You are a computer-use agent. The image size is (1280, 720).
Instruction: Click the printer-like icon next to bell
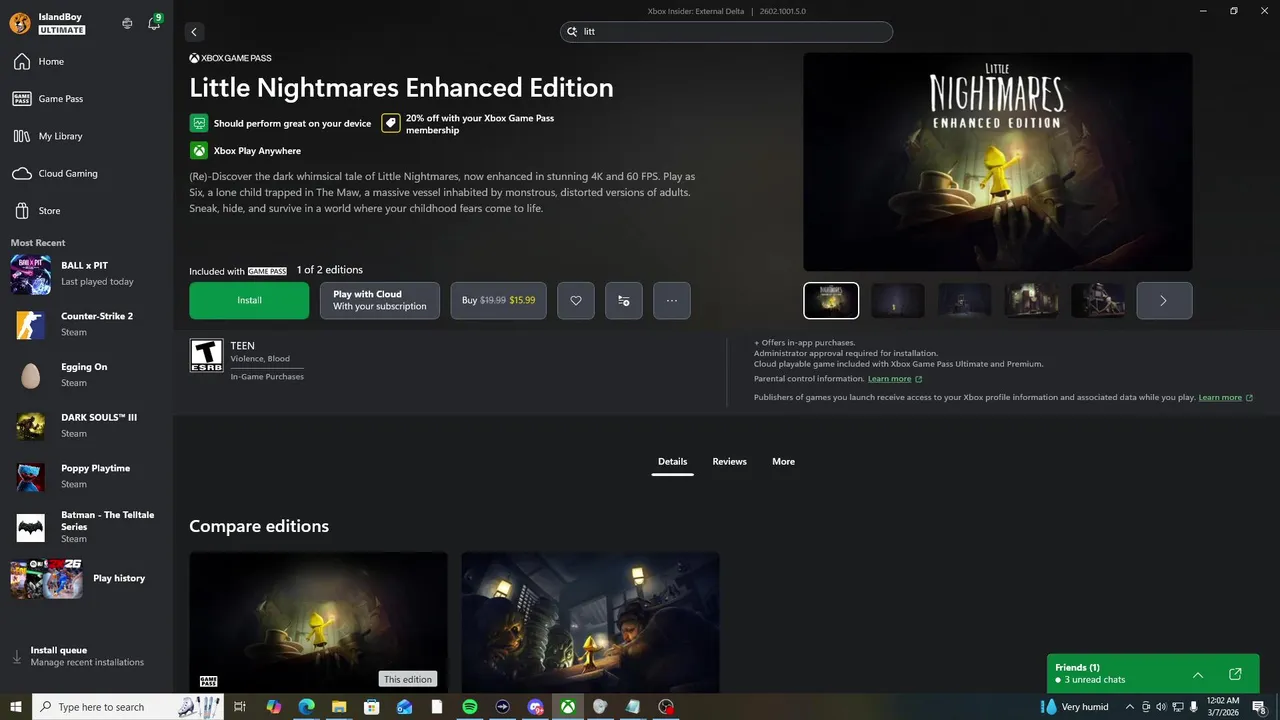coord(127,23)
